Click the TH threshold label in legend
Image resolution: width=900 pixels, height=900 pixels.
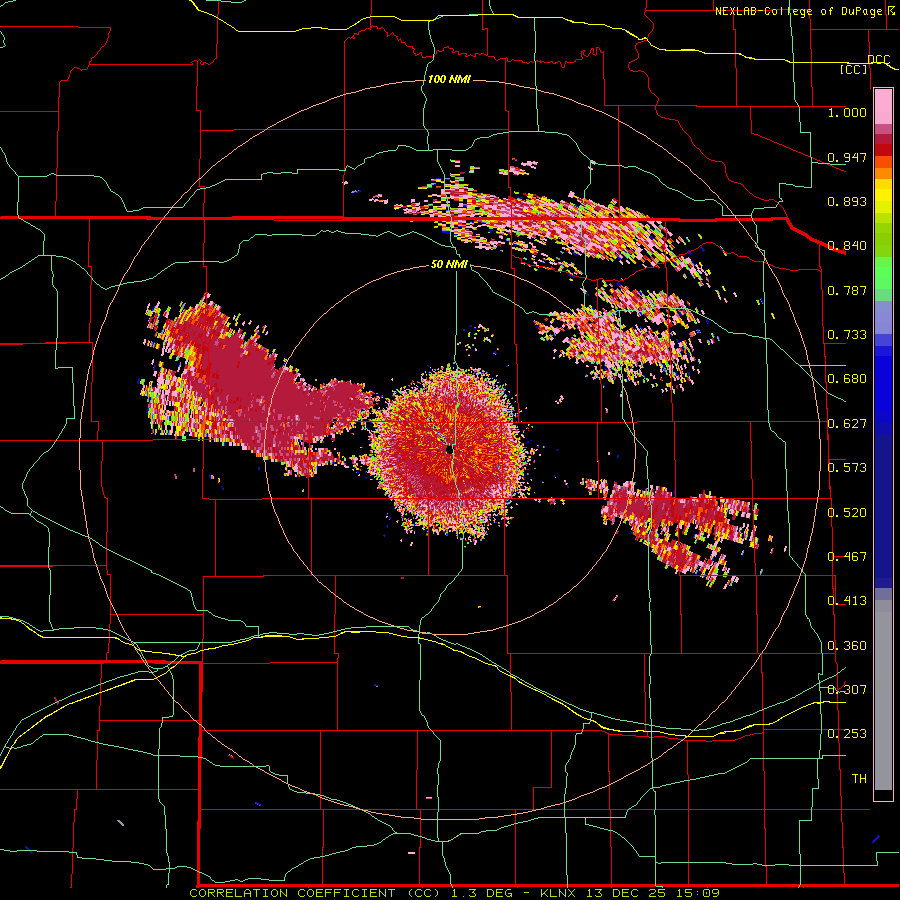click(x=859, y=779)
